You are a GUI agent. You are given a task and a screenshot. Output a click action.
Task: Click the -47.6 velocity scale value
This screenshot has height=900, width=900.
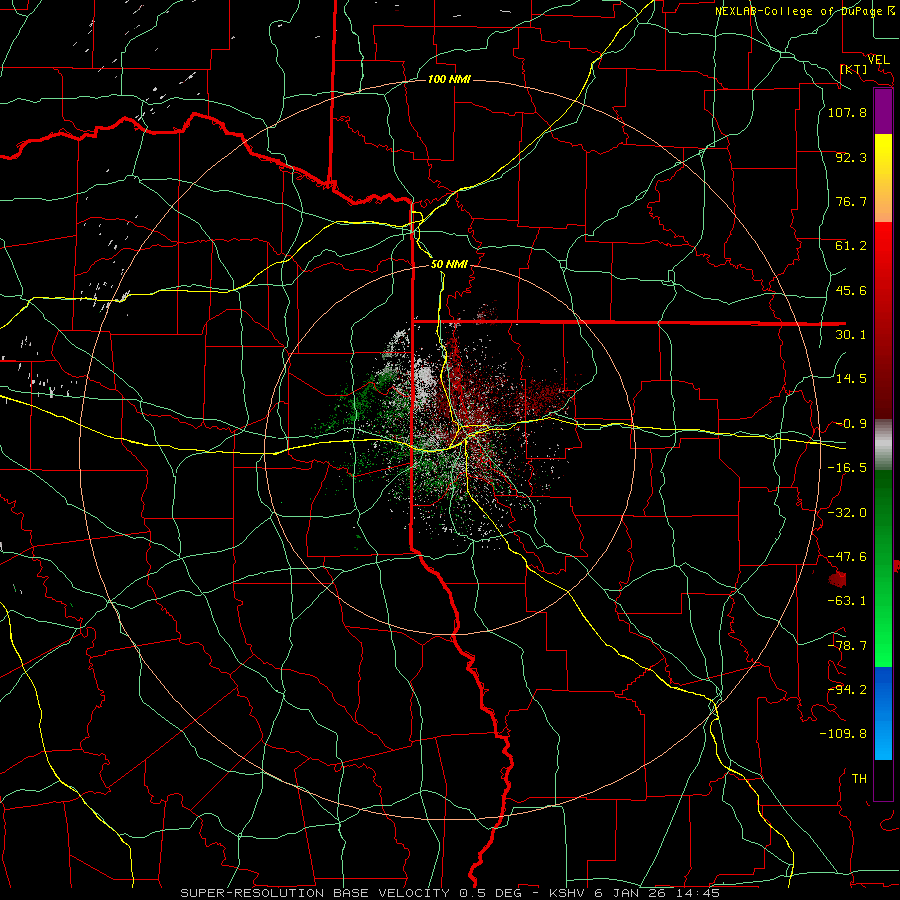[x=847, y=557]
